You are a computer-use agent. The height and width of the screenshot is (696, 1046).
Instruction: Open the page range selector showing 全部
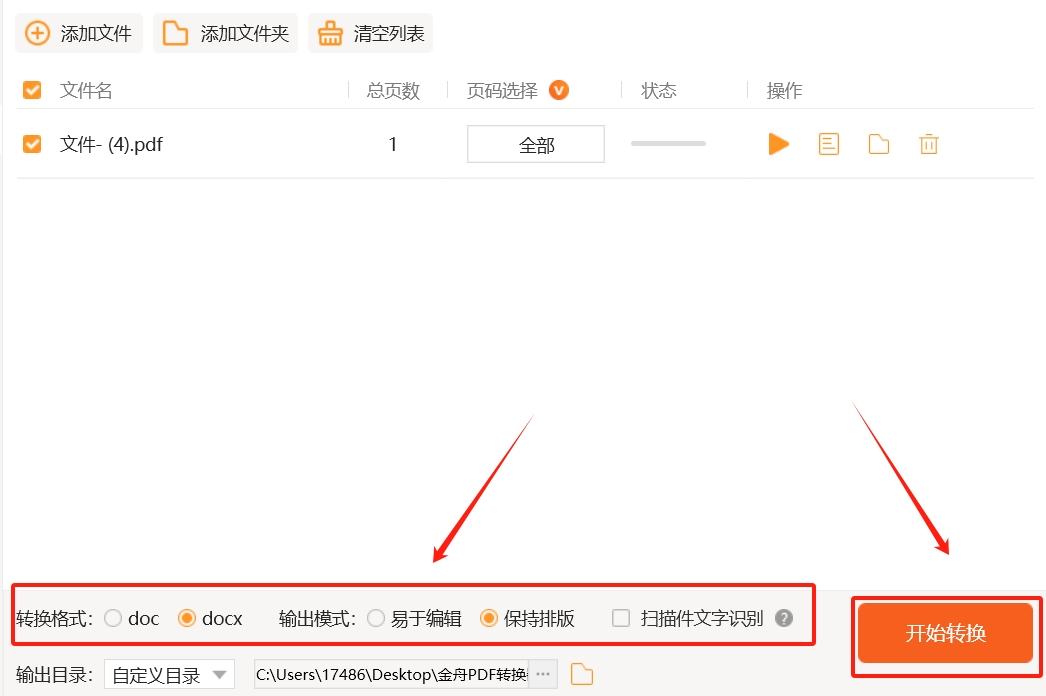tap(535, 144)
